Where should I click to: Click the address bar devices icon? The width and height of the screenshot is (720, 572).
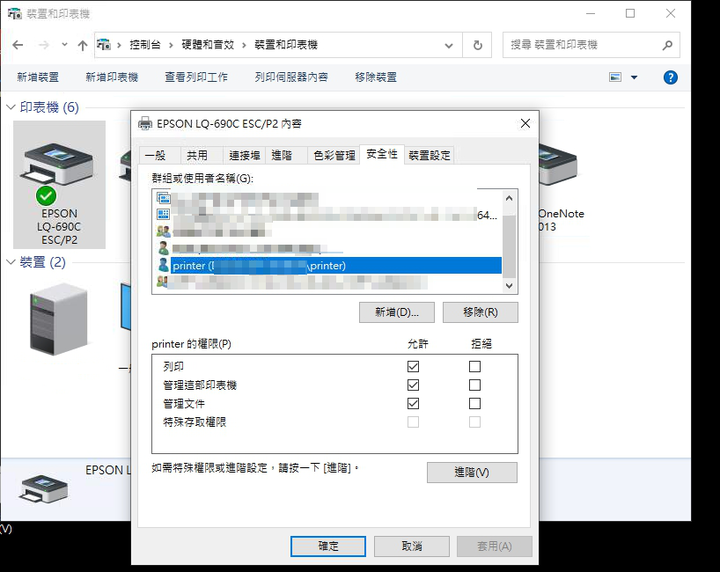(104, 45)
